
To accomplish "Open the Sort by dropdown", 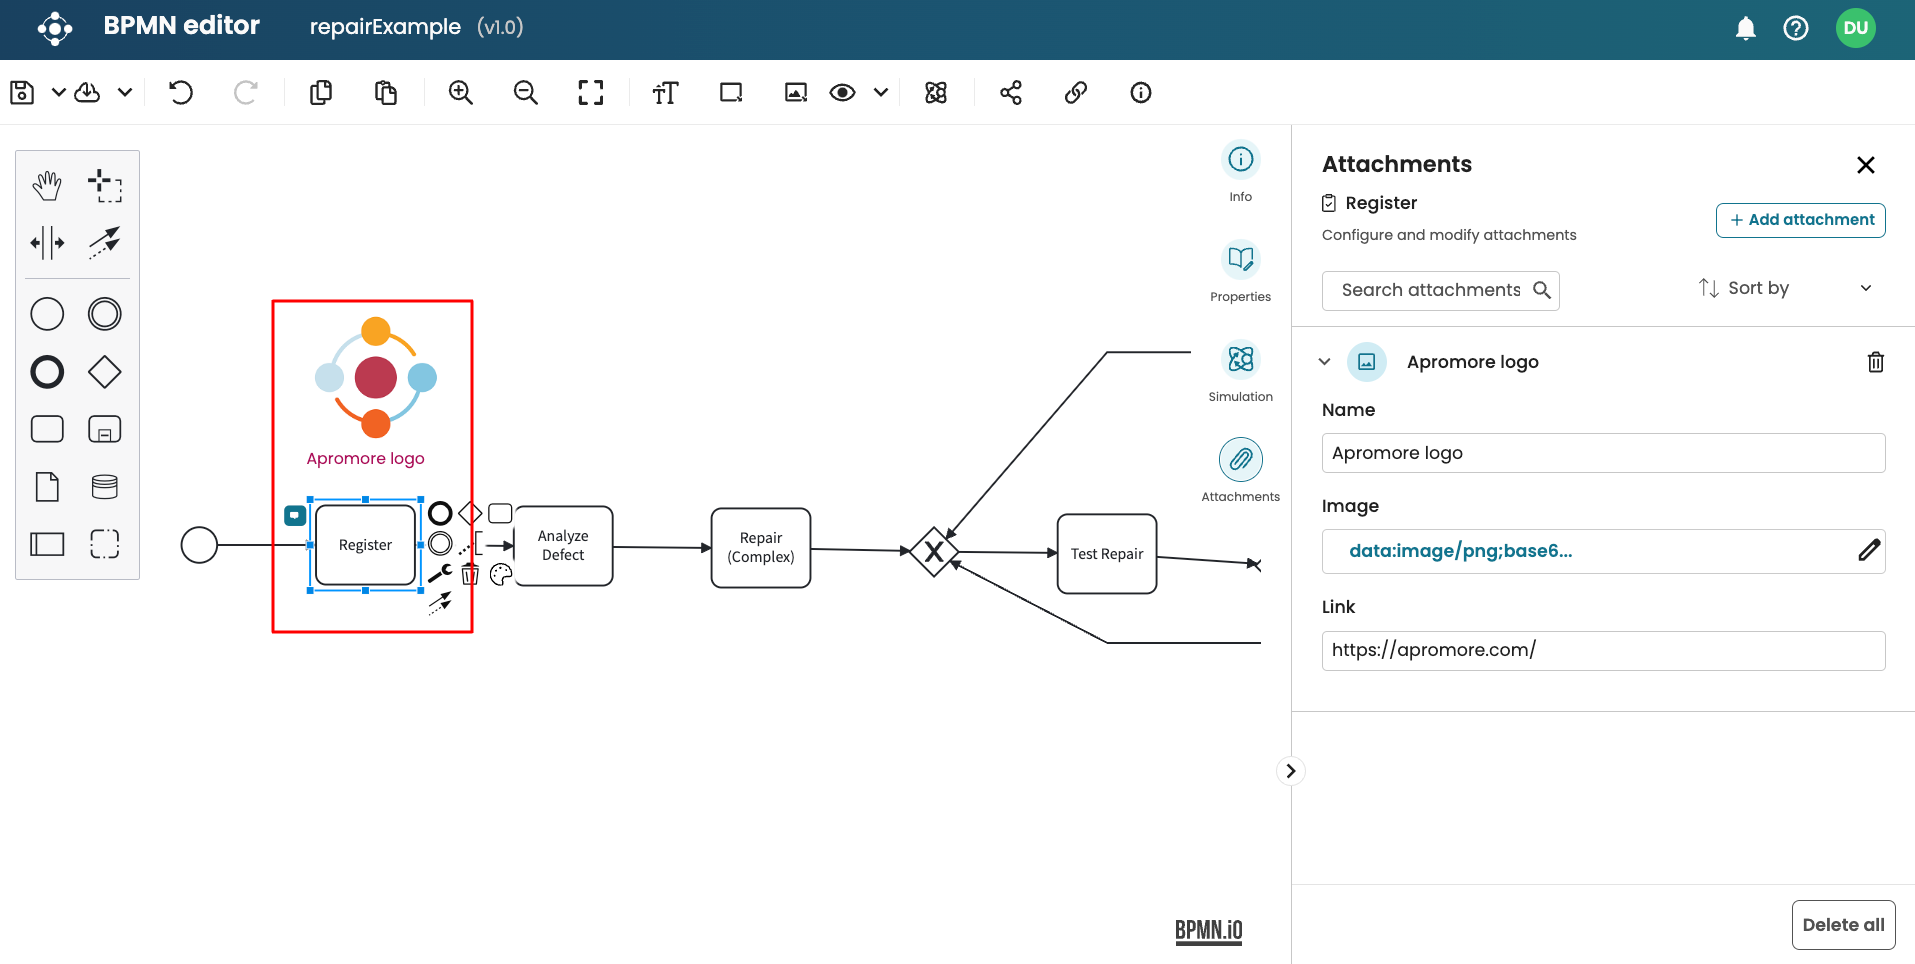I will (x=1785, y=288).
